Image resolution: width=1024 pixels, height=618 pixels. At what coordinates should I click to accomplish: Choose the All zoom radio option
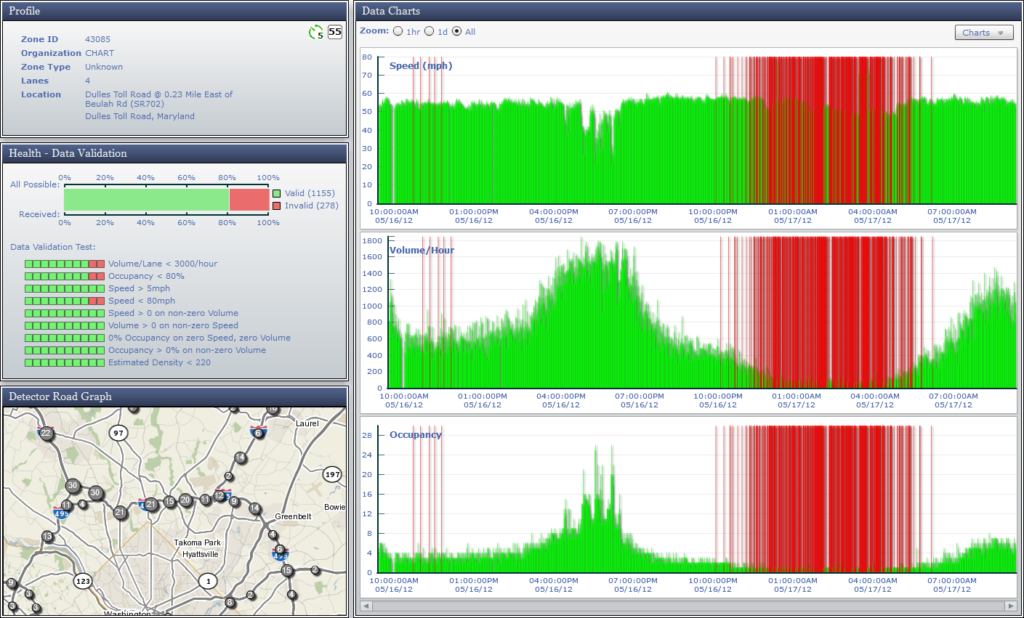(456, 31)
